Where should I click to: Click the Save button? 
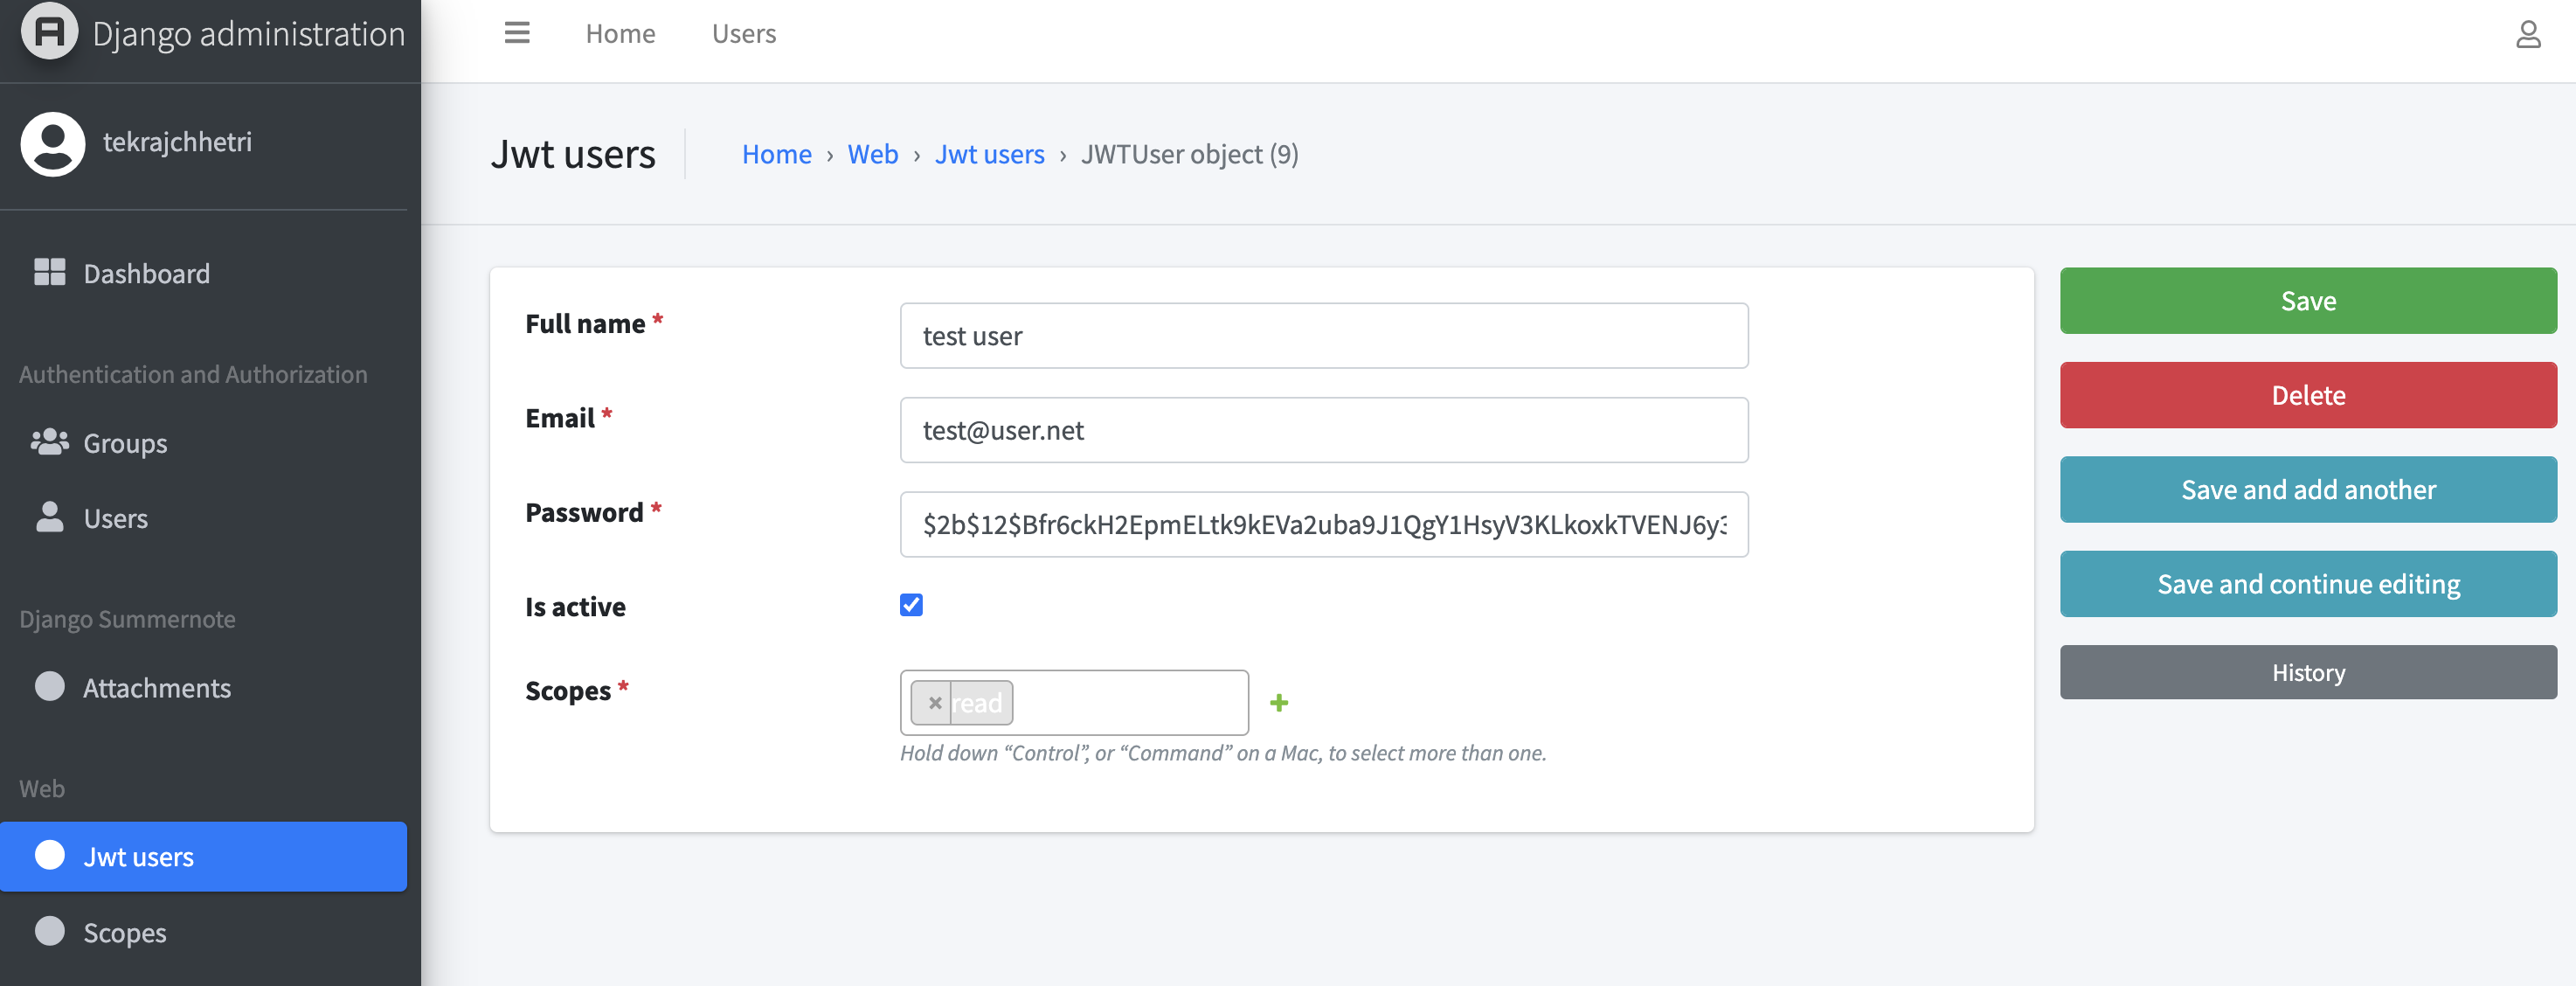[x=2307, y=299]
